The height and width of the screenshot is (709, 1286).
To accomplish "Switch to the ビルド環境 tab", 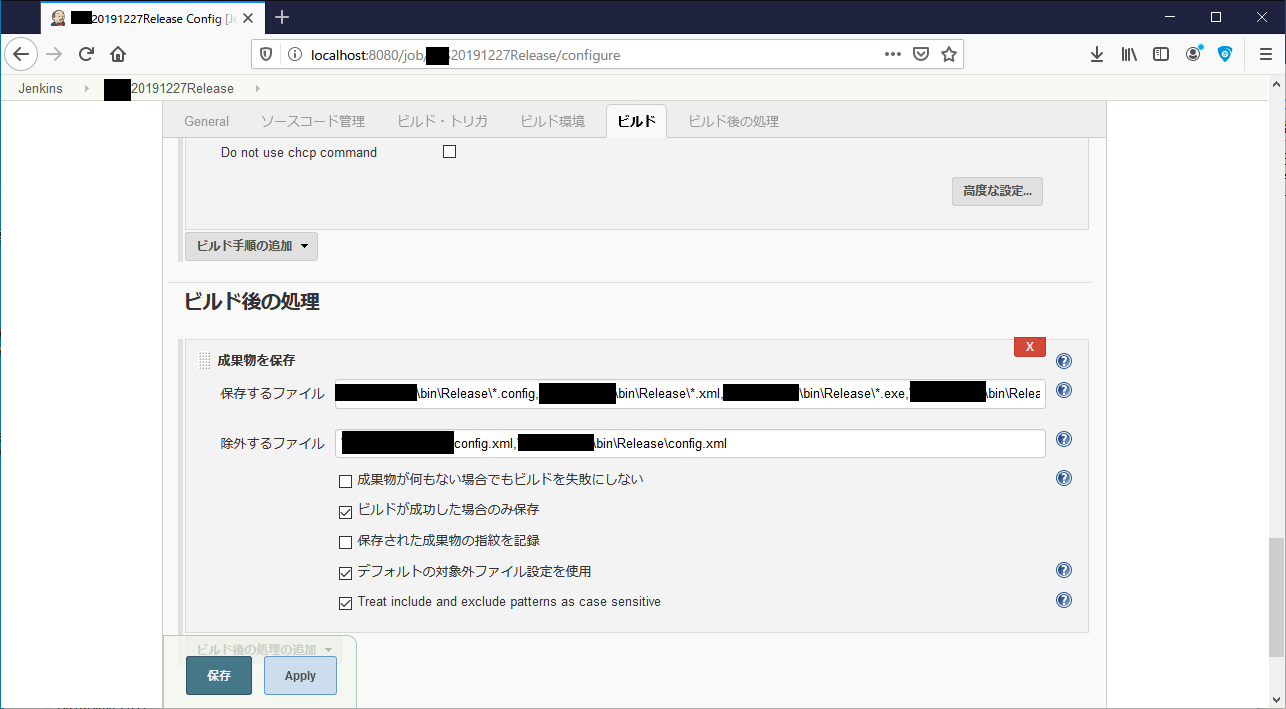I will (x=553, y=121).
